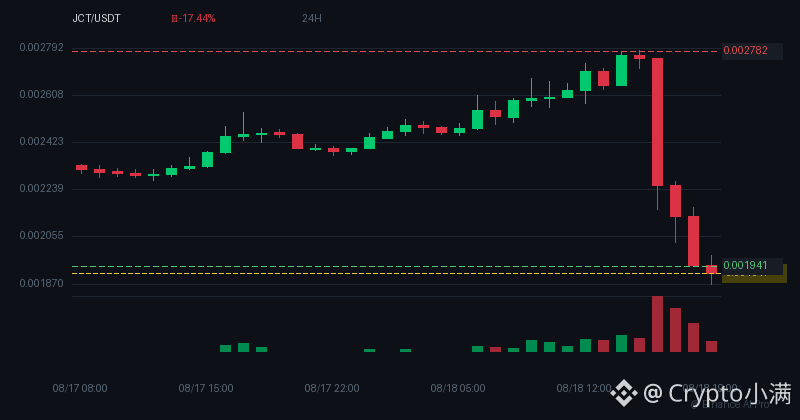This screenshot has height=420, width=800.
Task: Select the 0.002608 price axis label
Action: click(42, 94)
